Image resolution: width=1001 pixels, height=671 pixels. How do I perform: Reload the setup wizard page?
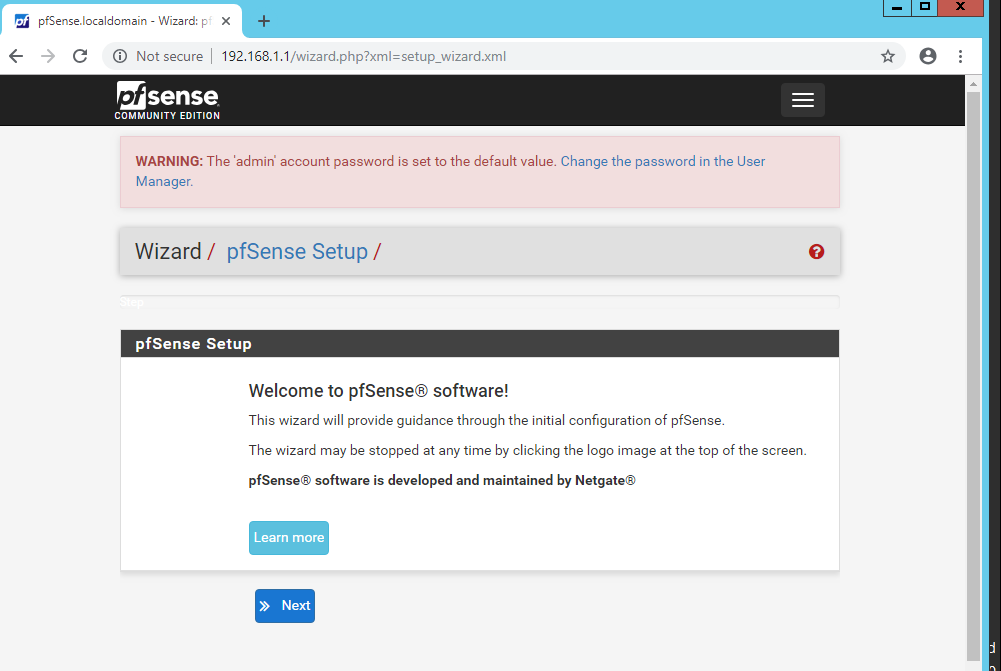80,56
